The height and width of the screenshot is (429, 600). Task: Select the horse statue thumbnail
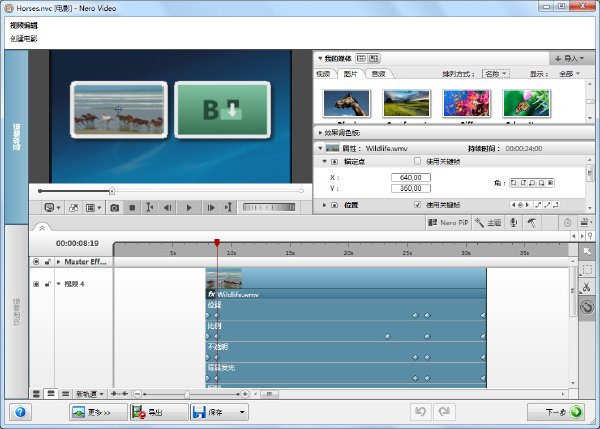pos(347,103)
